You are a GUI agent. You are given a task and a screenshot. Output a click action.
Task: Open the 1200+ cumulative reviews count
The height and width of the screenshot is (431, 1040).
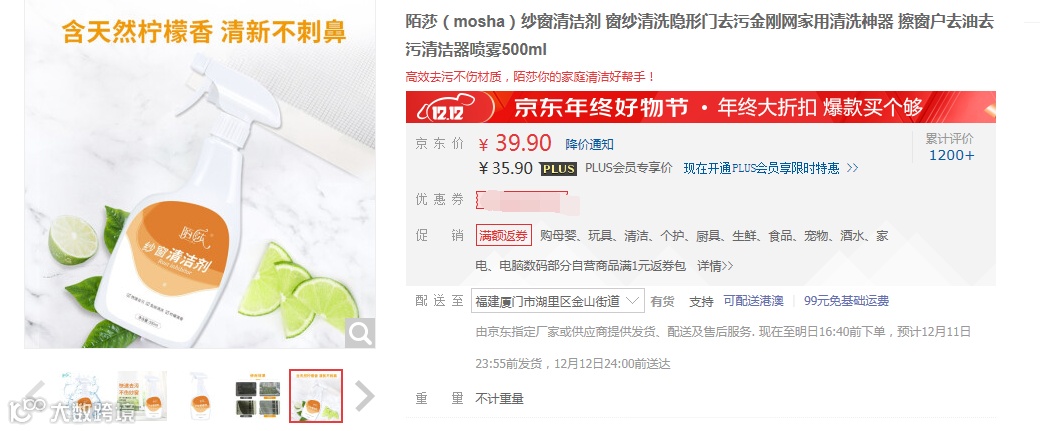click(952, 155)
